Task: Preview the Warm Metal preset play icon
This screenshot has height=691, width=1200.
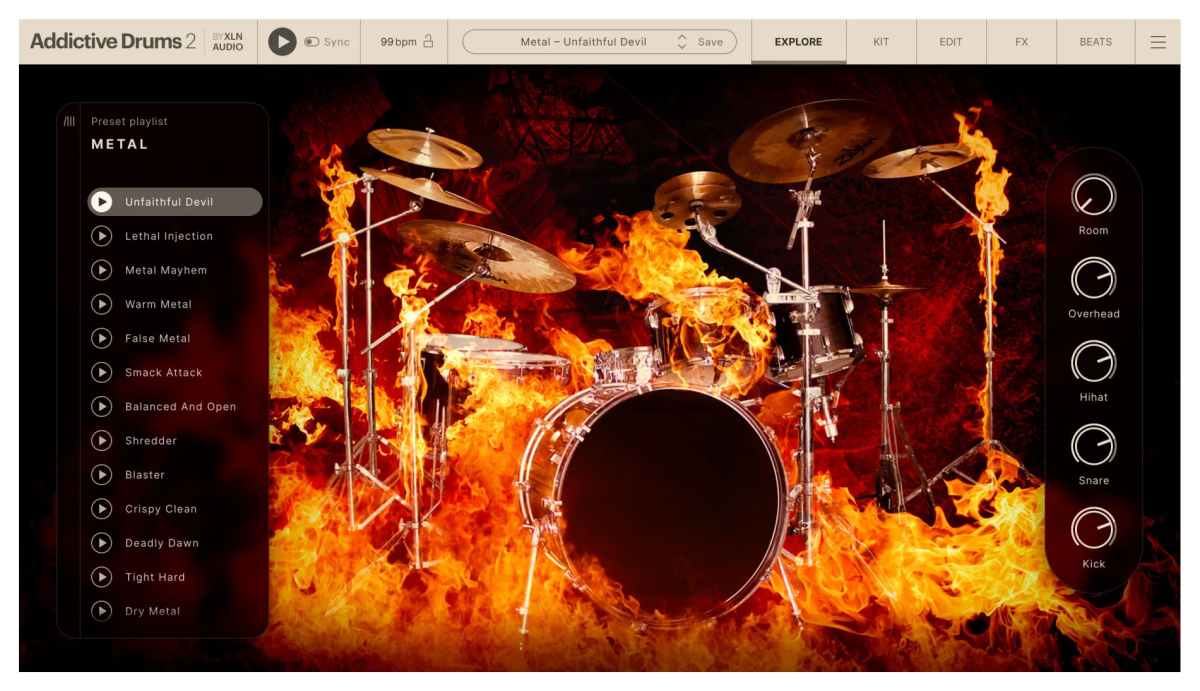Action: (x=101, y=304)
